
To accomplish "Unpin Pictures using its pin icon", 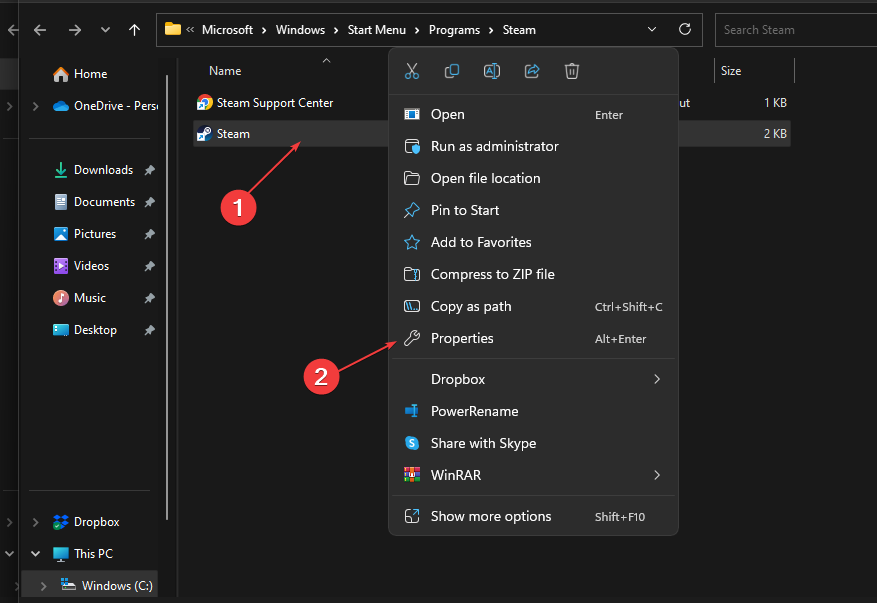I will point(149,234).
